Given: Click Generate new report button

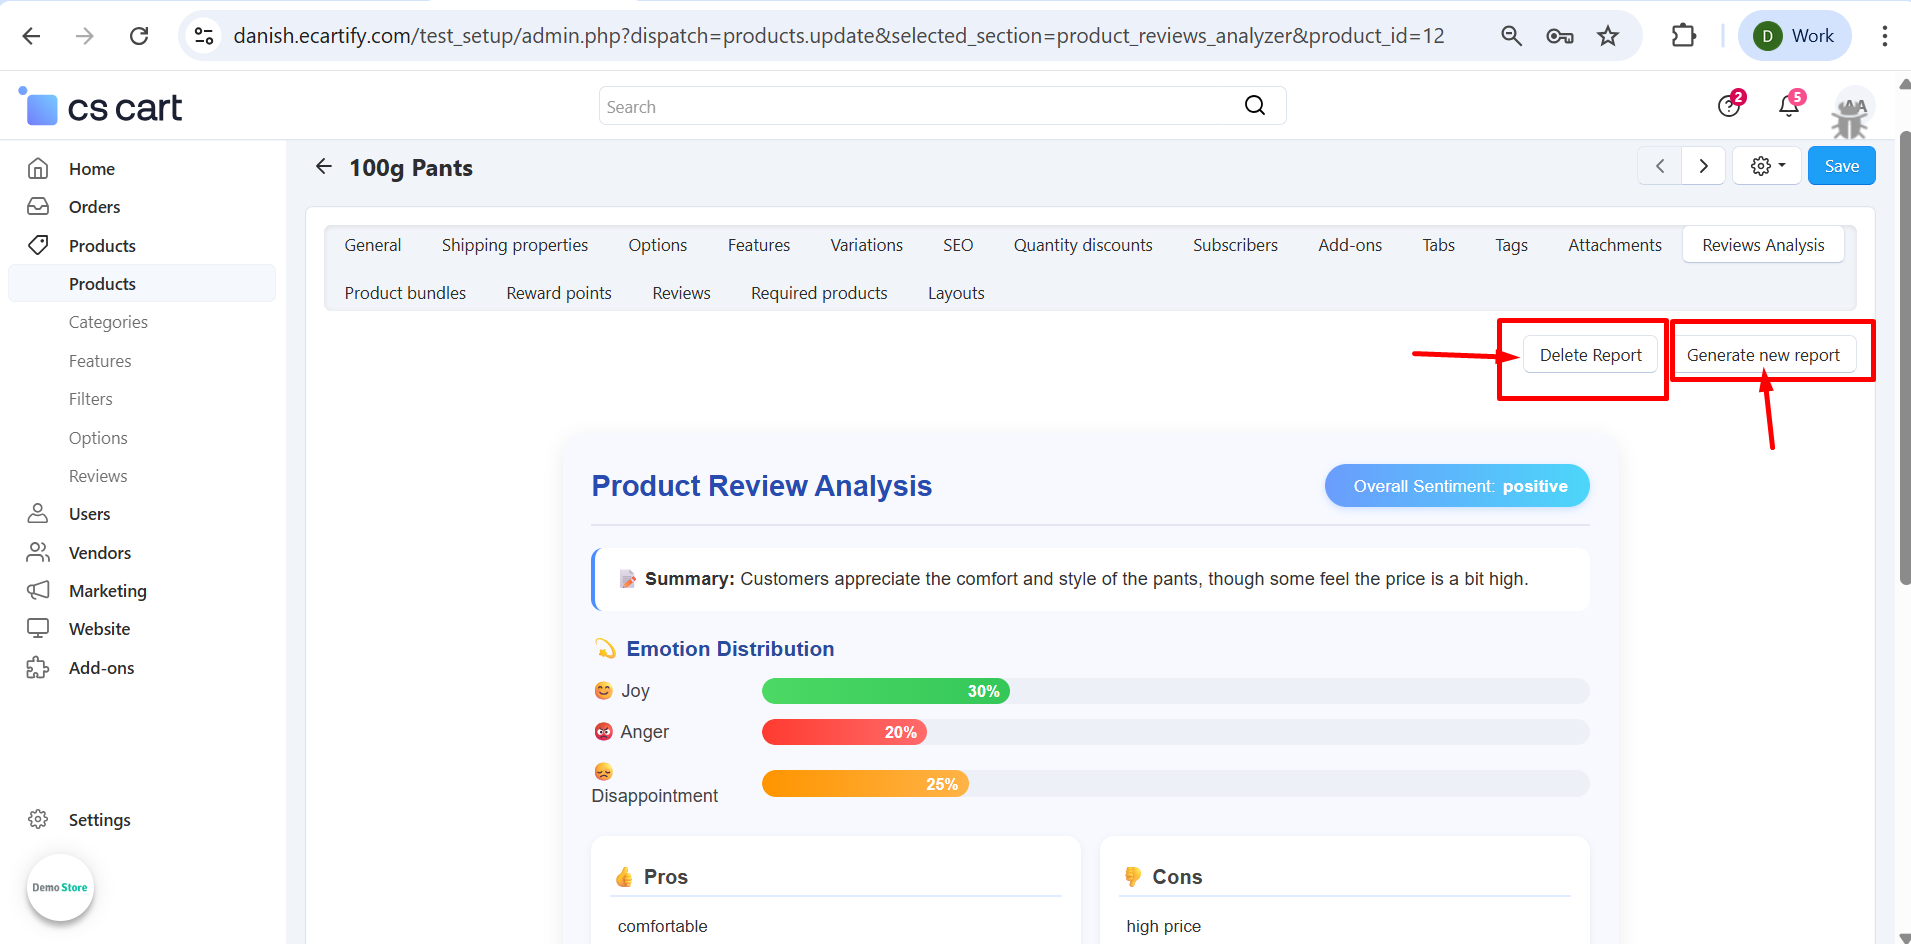Looking at the screenshot, I should pos(1762,355).
